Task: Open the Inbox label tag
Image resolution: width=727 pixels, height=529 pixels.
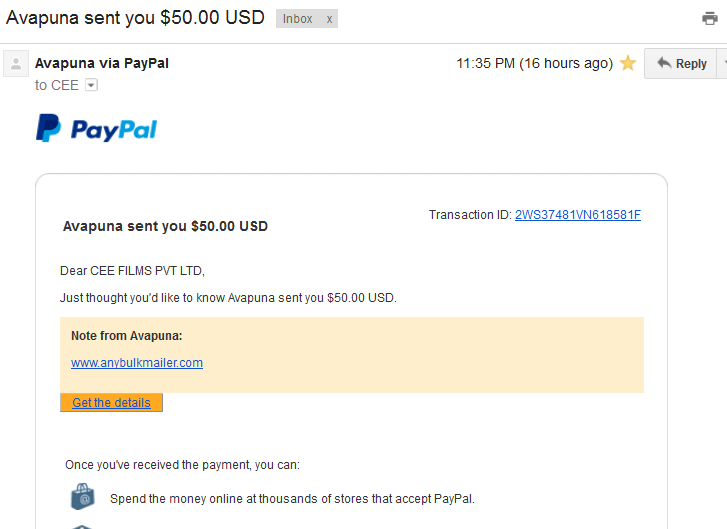Action: [298, 19]
